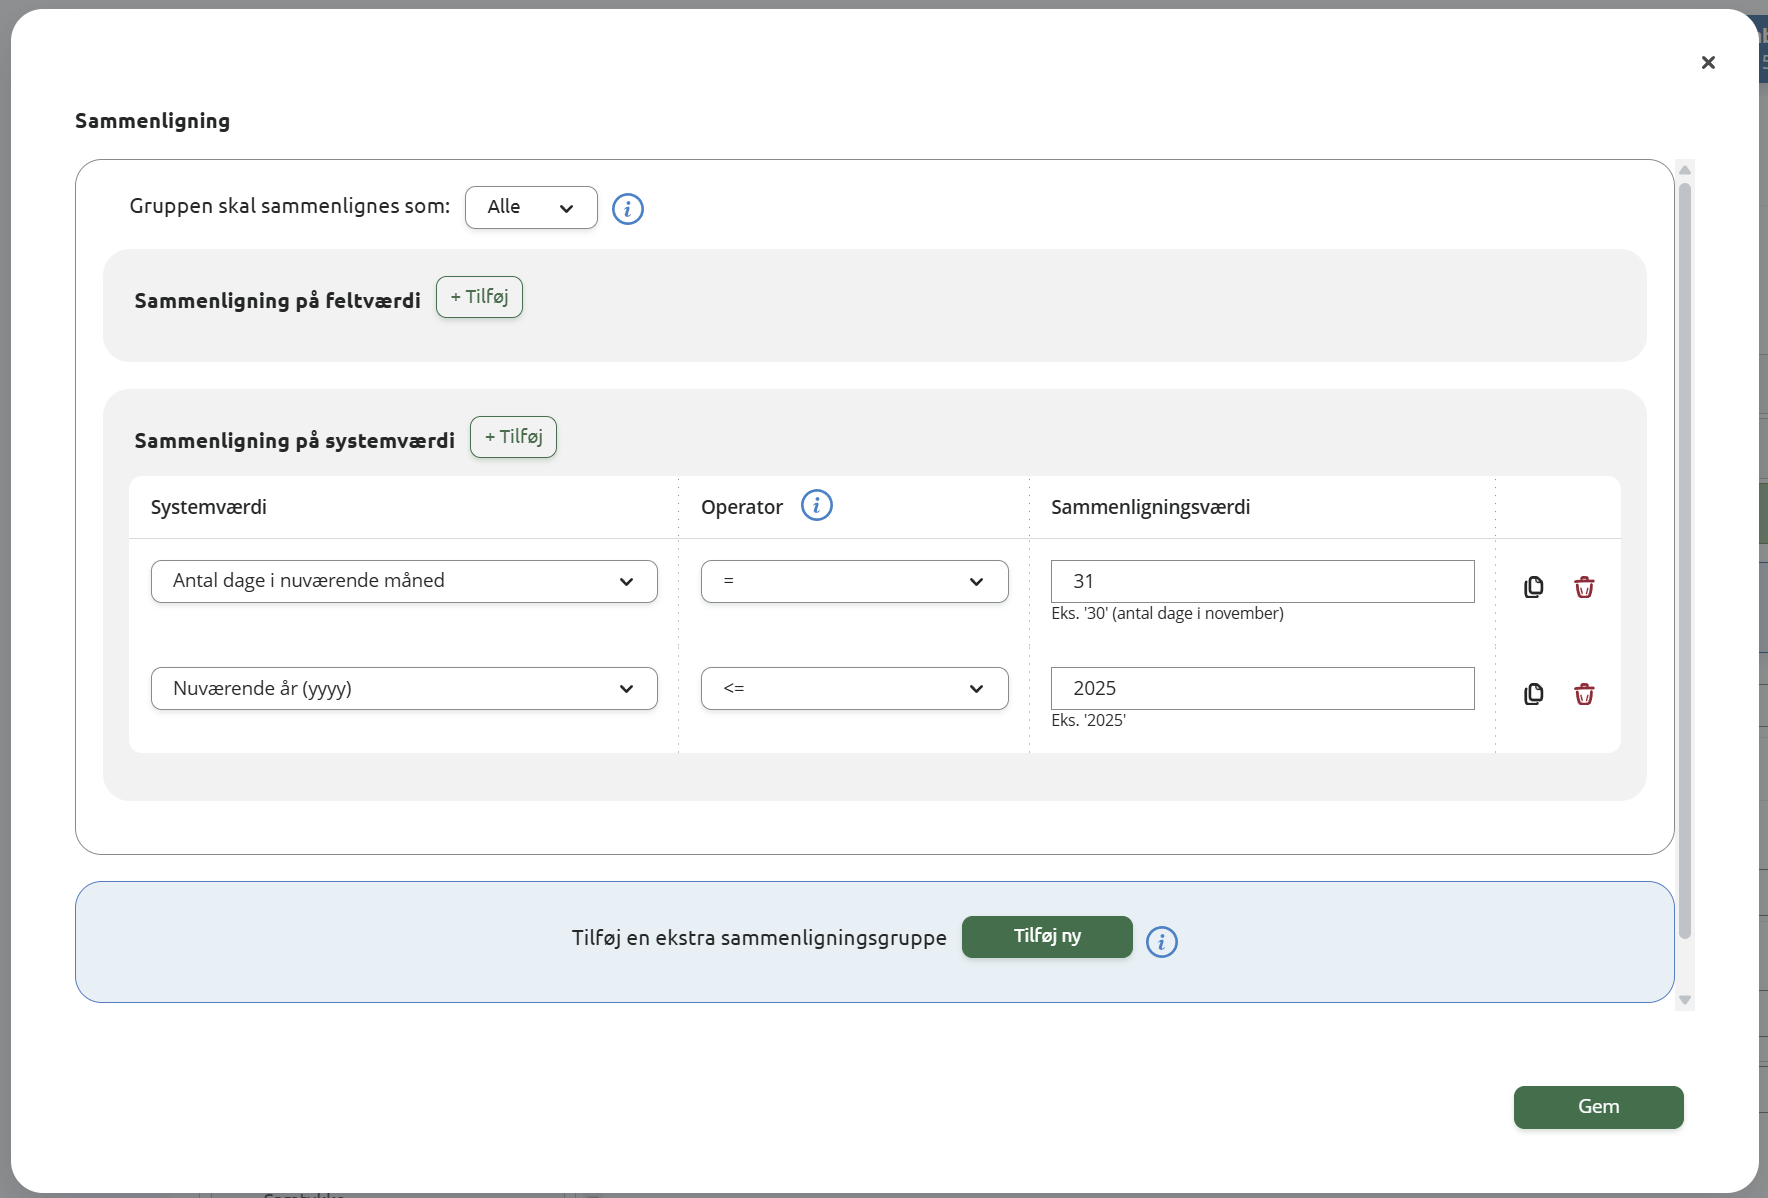
Task: Open the less-than-or-equal operator dropdown
Action: tap(854, 688)
